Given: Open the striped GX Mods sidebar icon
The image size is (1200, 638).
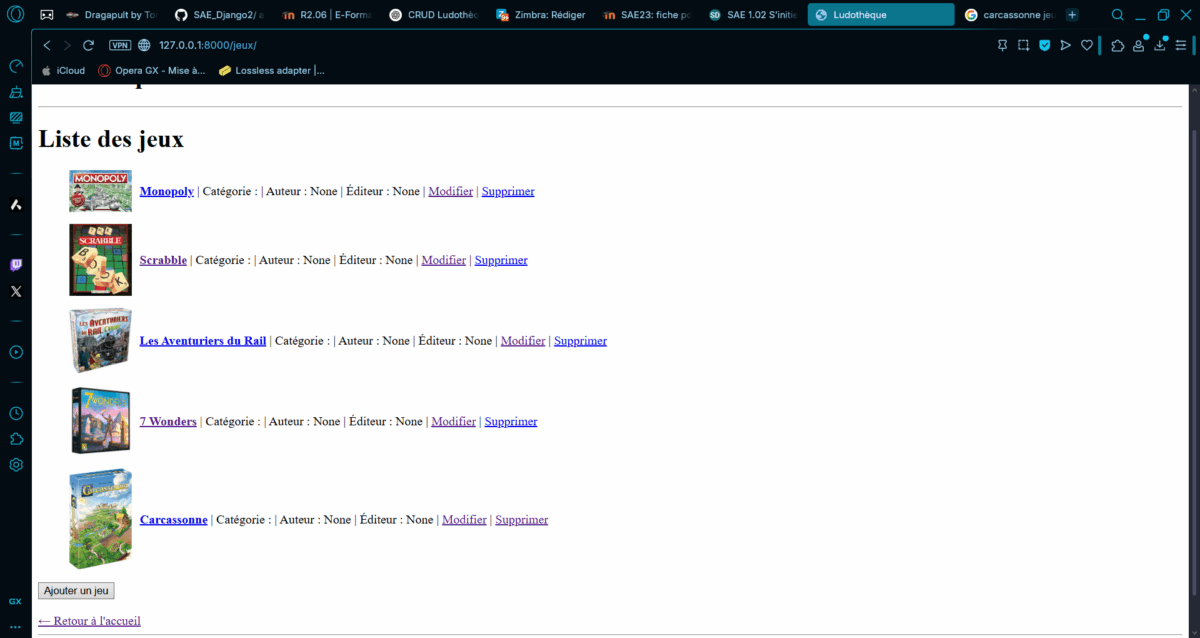Looking at the screenshot, I should tap(16, 117).
